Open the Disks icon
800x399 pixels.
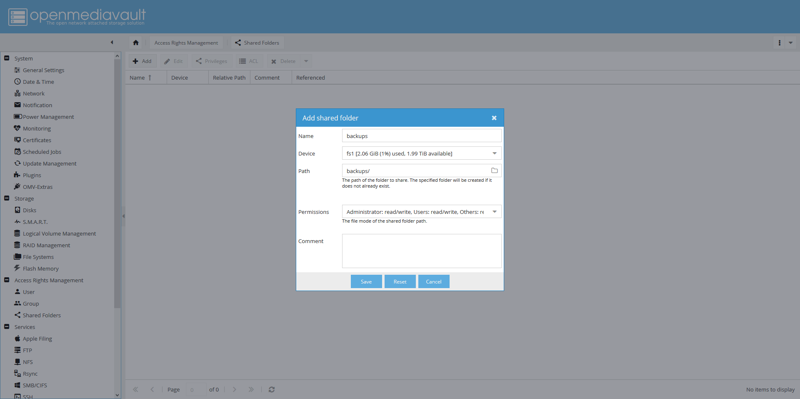pos(17,210)
